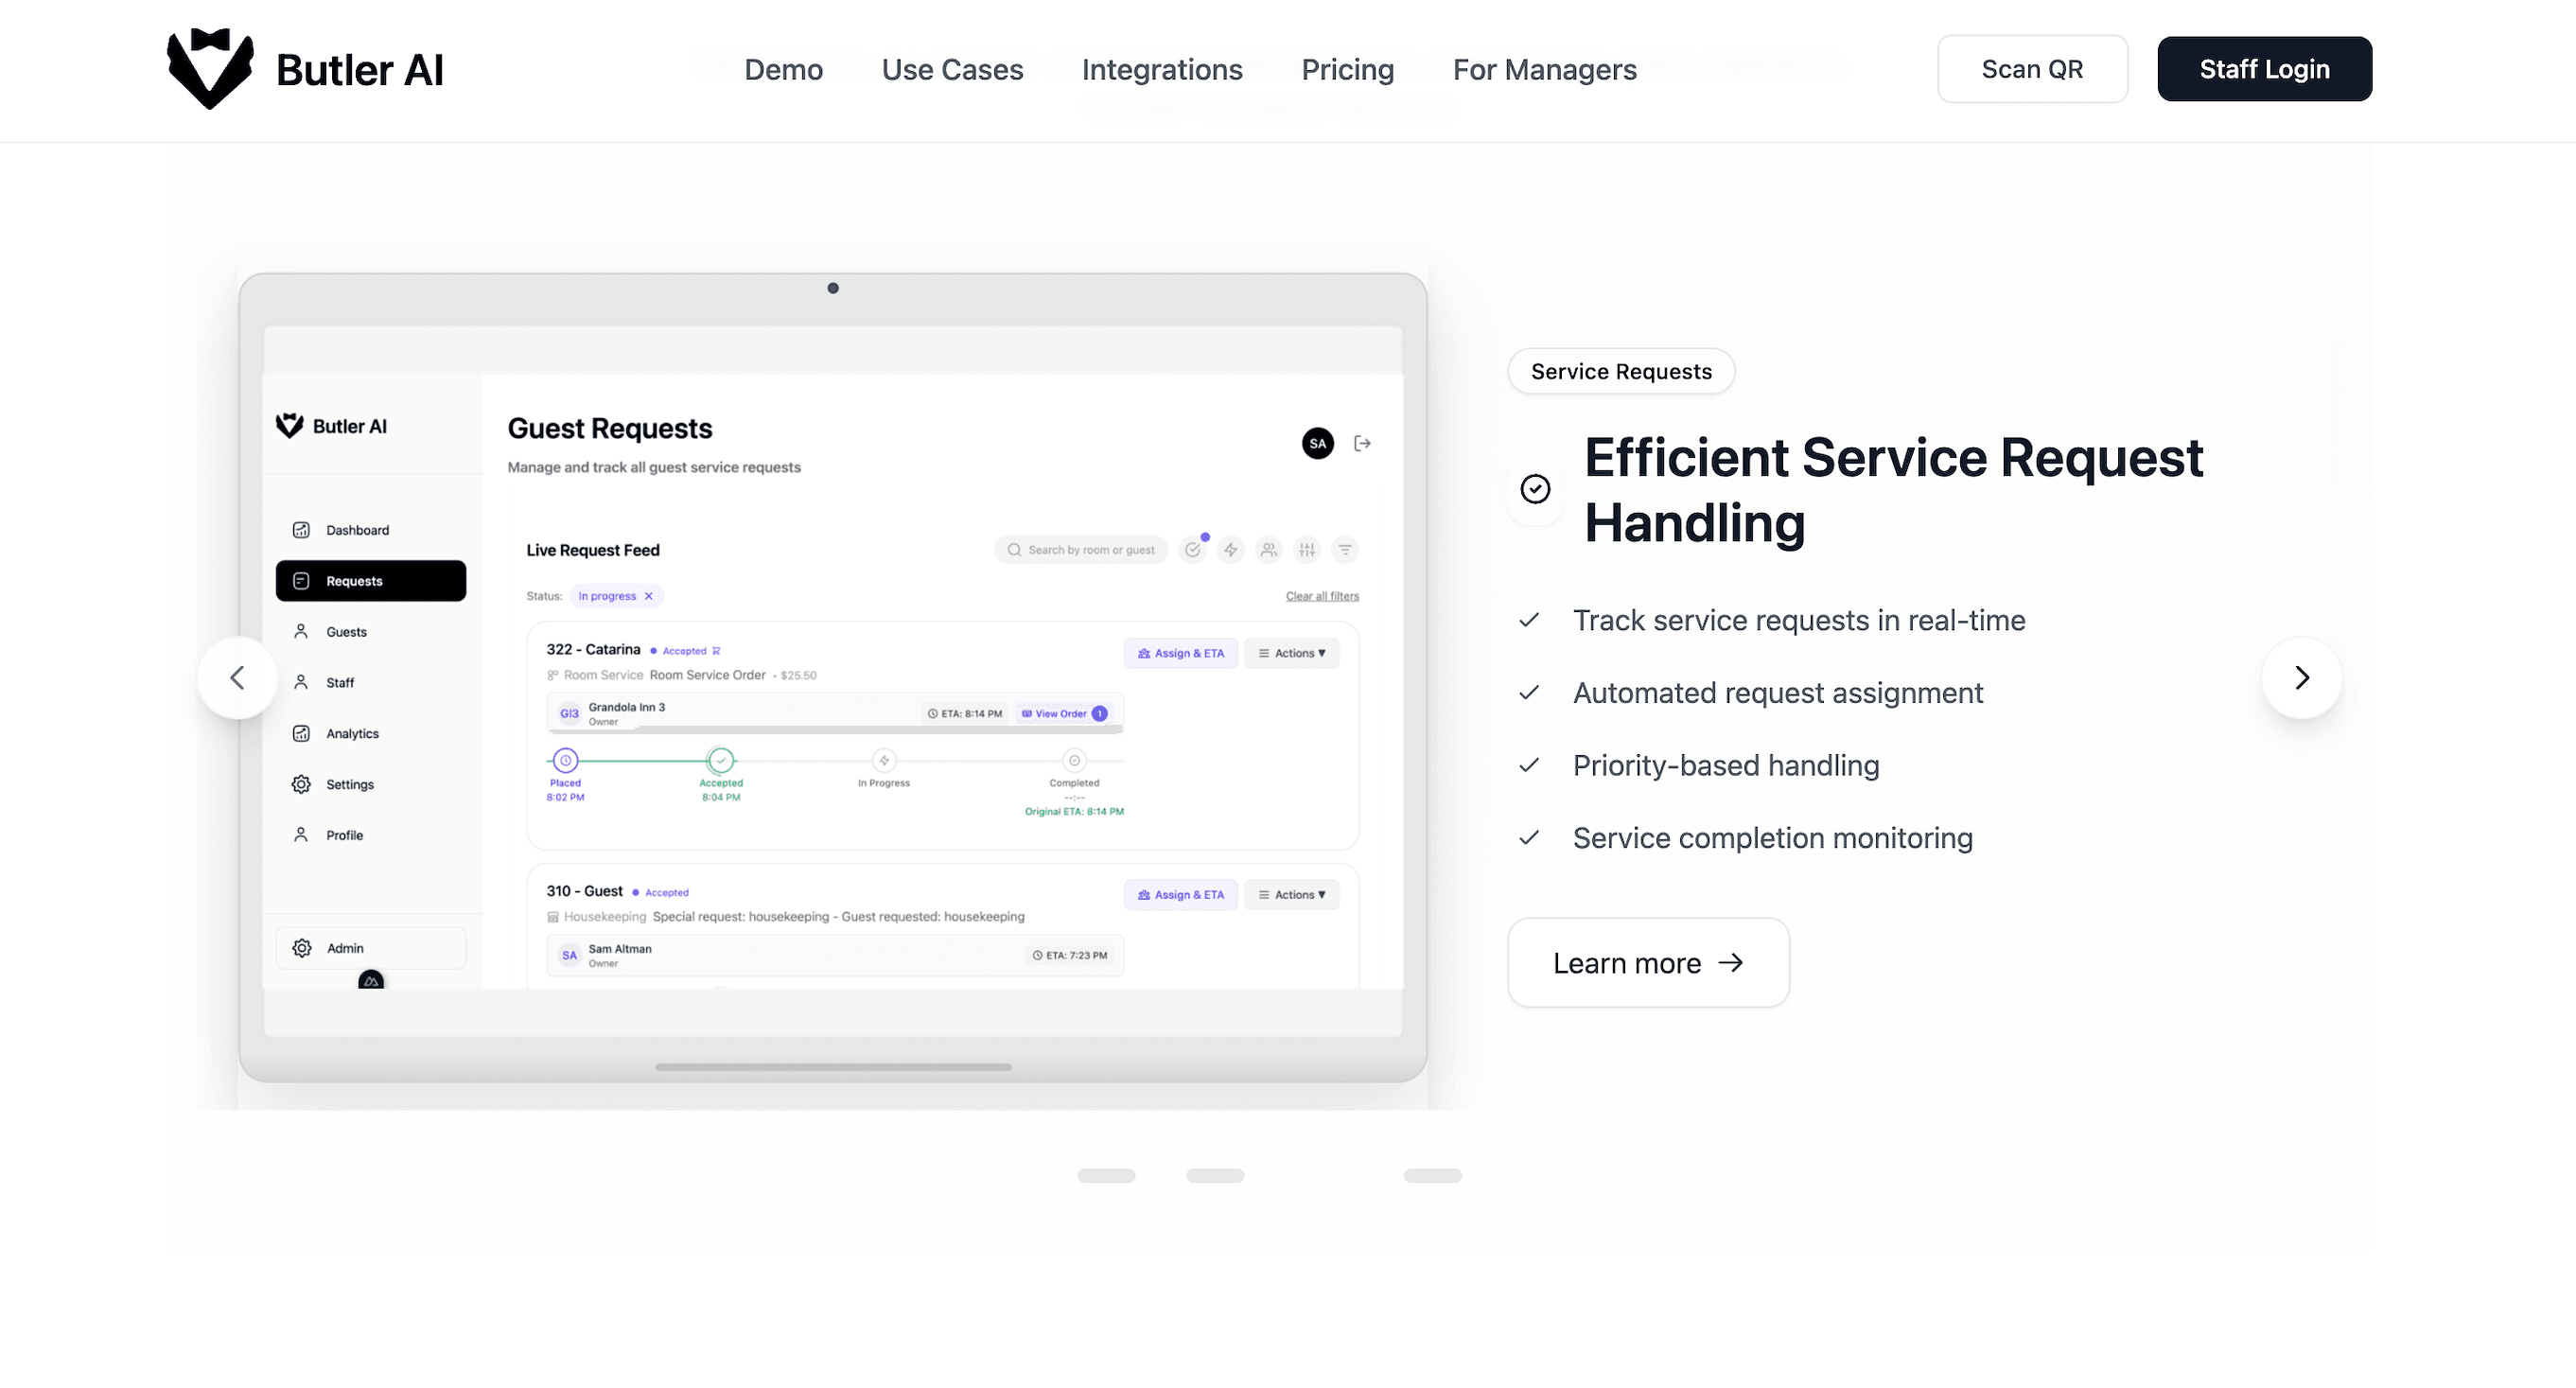The width and height of the screenshot is (2576, 1388).
Task: Click the Learn more button
Action: tap(1648, 962)
